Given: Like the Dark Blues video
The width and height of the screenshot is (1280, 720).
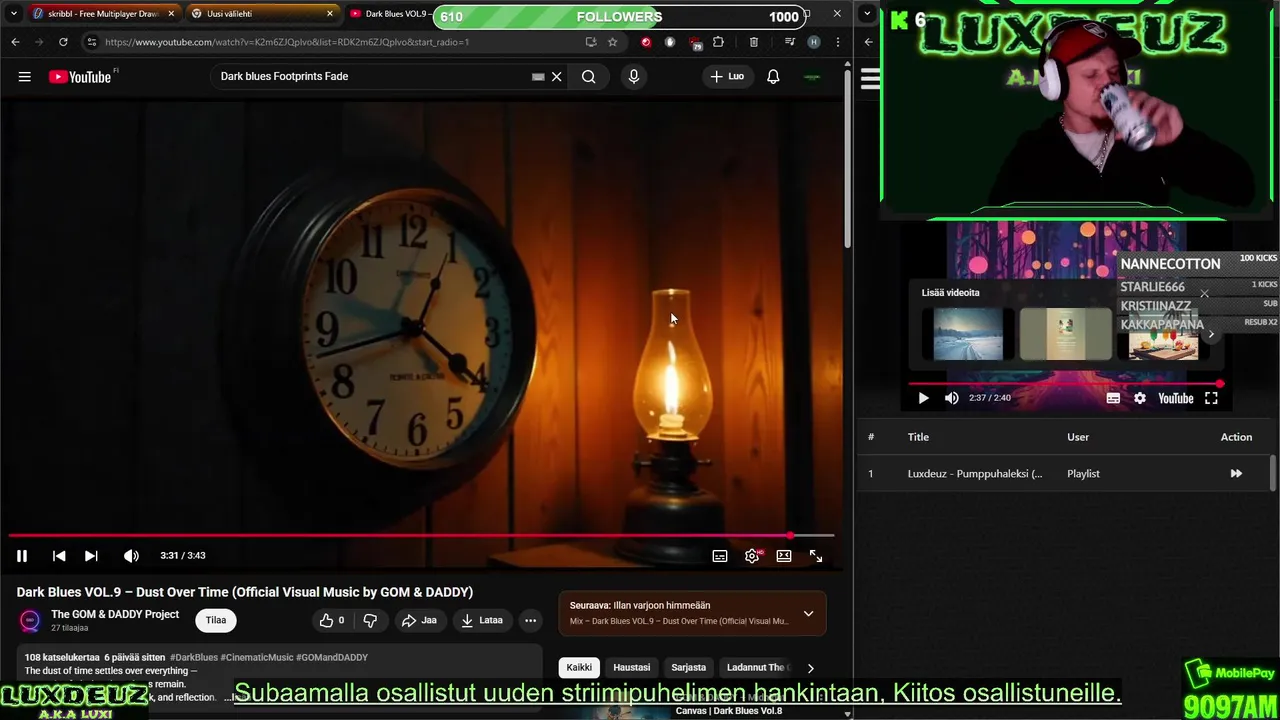Looking at the screenshot, I should 331,621.
